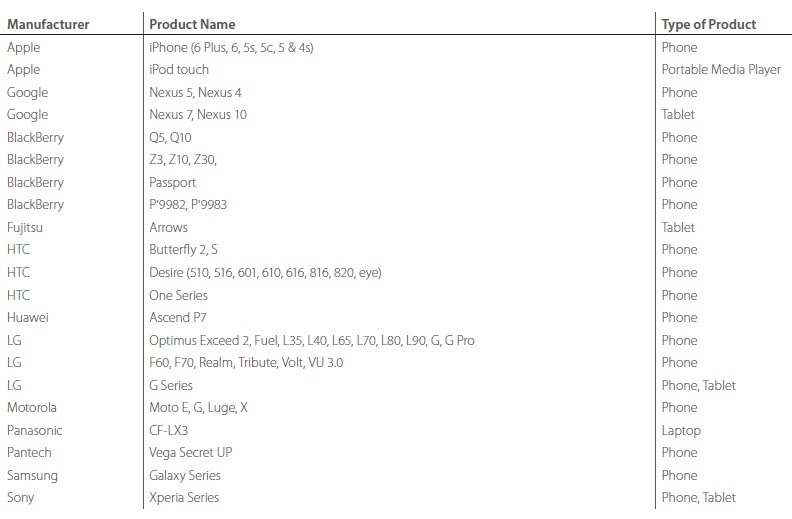Click the Huawei Ascend P7 entry

pos(178,318)
